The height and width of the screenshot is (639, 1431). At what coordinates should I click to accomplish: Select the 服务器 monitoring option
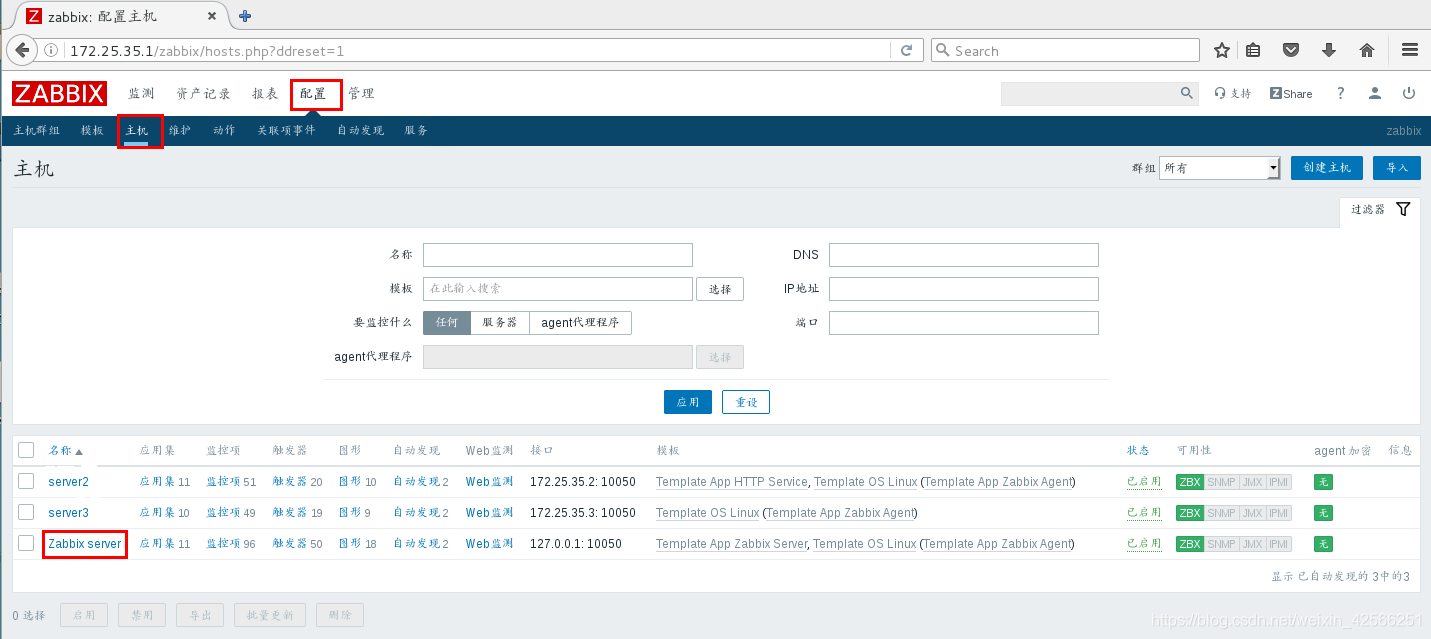500,322
